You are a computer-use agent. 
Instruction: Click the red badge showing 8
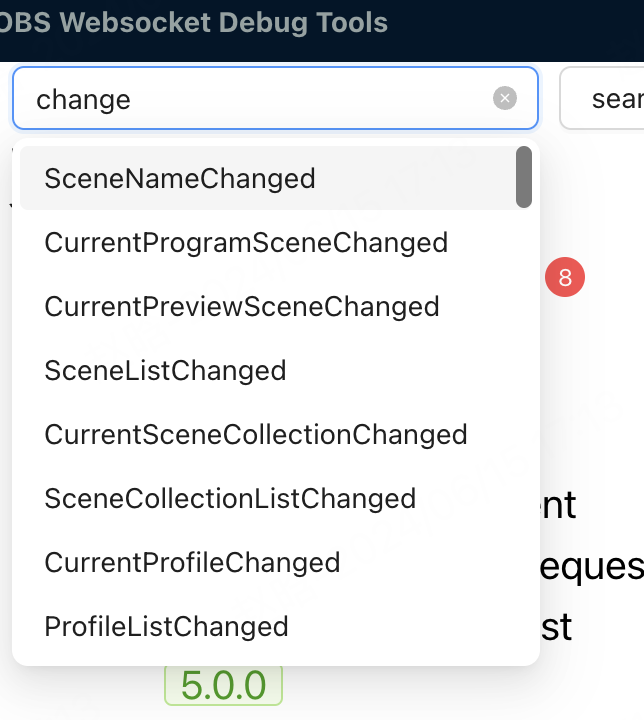pos(565,278)
